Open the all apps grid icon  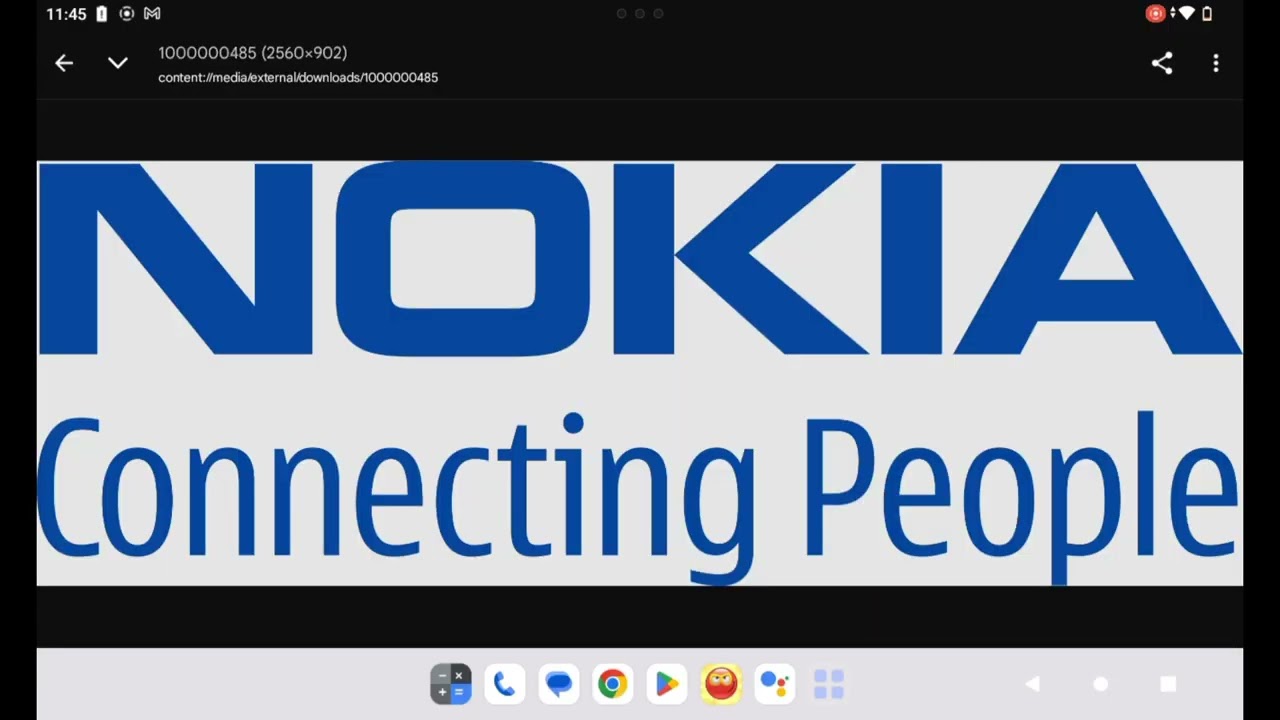pyautogui.click(x=829, y=684)
